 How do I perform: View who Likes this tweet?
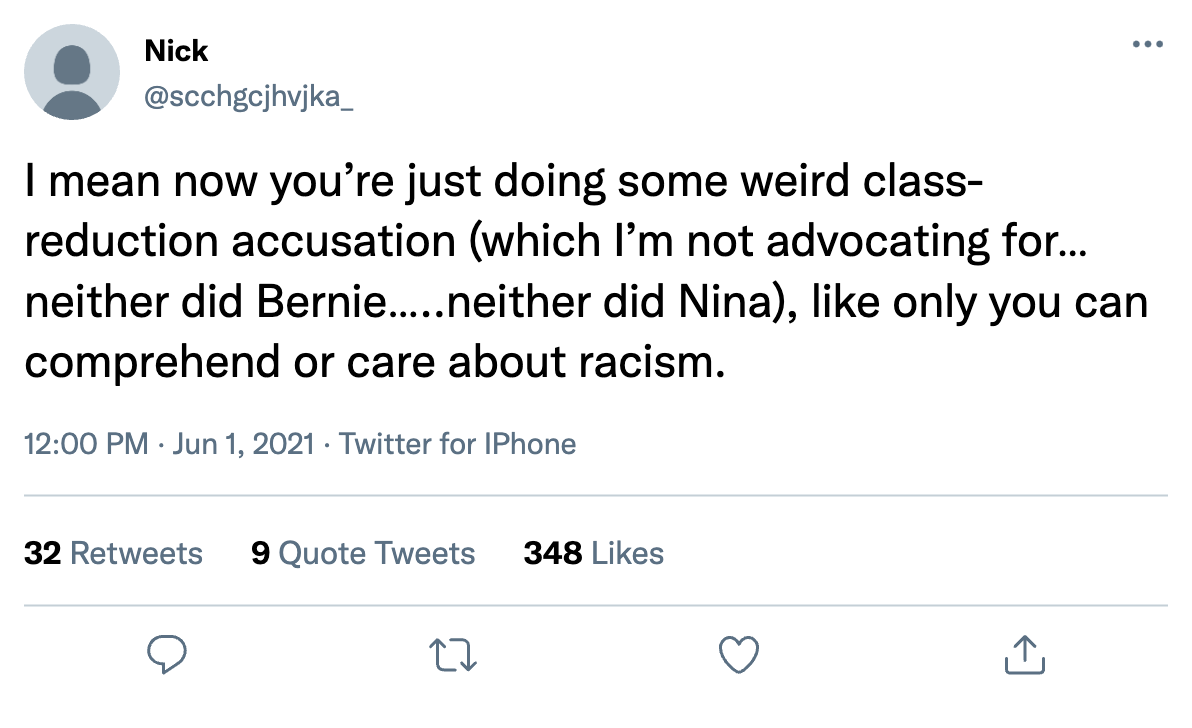(x=627, y=553)
